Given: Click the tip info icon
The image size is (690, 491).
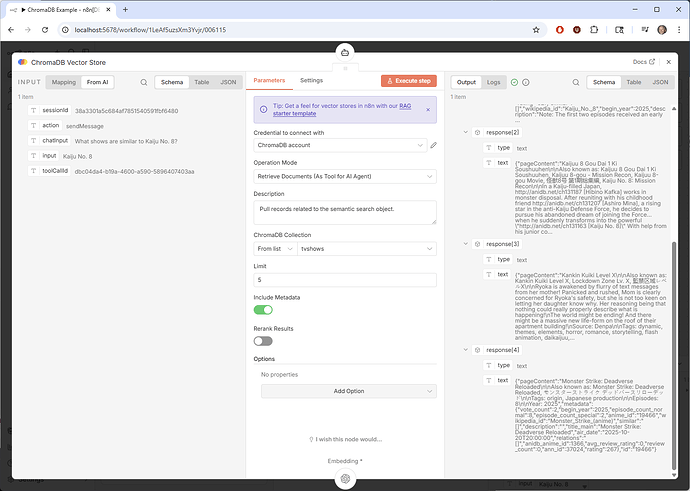Looking at the screenshot, I should 263,110.
